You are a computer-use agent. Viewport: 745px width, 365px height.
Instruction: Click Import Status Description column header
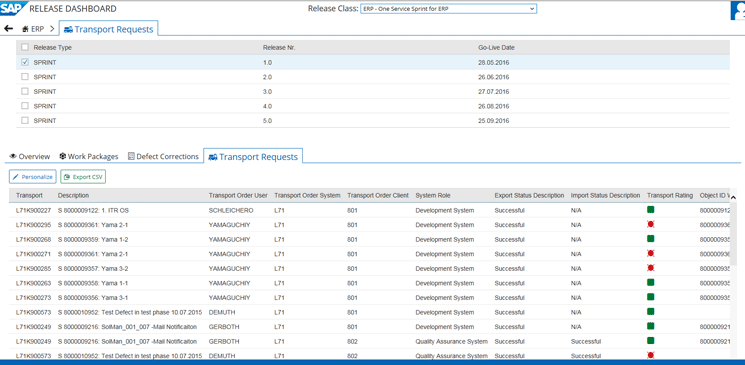[605, 195]
